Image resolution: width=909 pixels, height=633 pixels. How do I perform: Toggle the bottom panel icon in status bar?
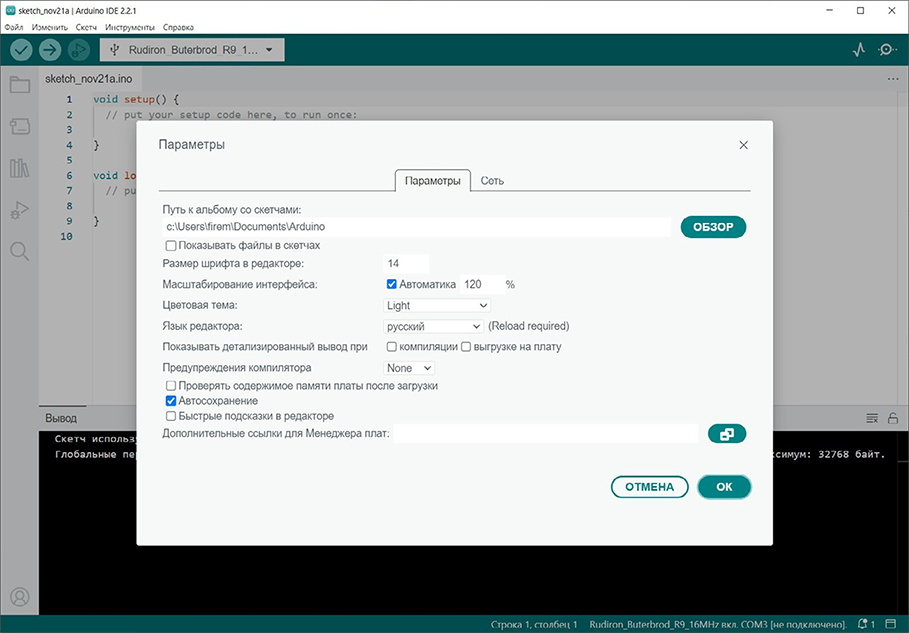click(x=893, y=624)
